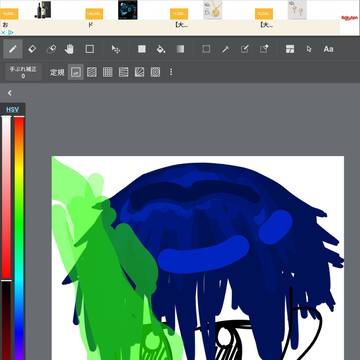Select the solid Fill square tool
The width and height of the screenshot is (360, 360).
[x=142, y=49]
